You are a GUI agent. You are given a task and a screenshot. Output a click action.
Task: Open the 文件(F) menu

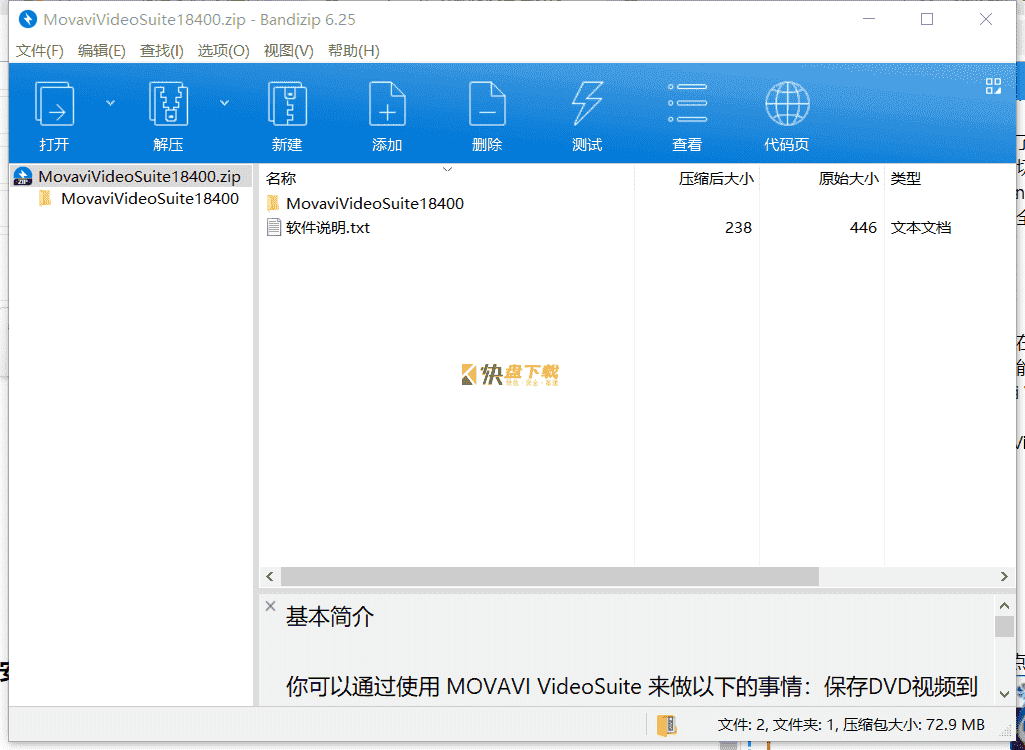pos(39,50)
